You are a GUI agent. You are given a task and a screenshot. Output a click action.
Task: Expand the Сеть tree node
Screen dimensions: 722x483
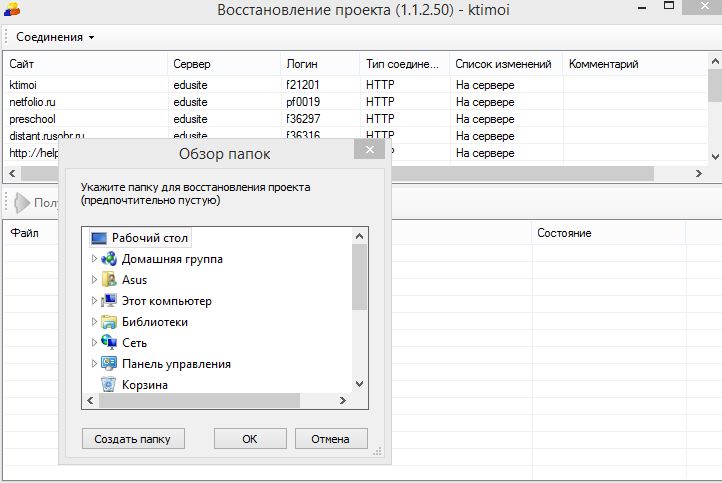pos(94,343)
